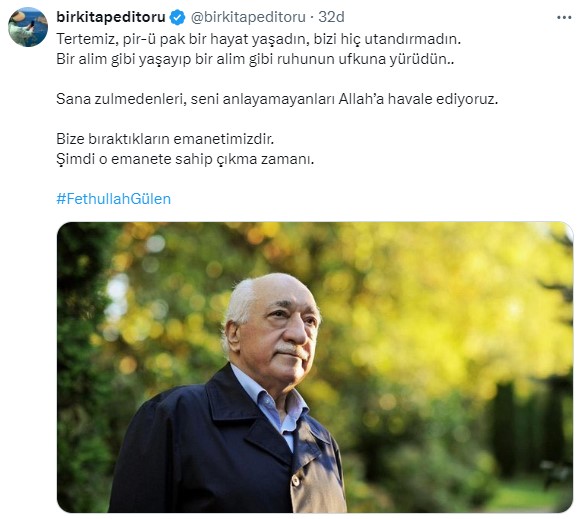Open the tweet's three-dot more menu

[x=564, y=18]
